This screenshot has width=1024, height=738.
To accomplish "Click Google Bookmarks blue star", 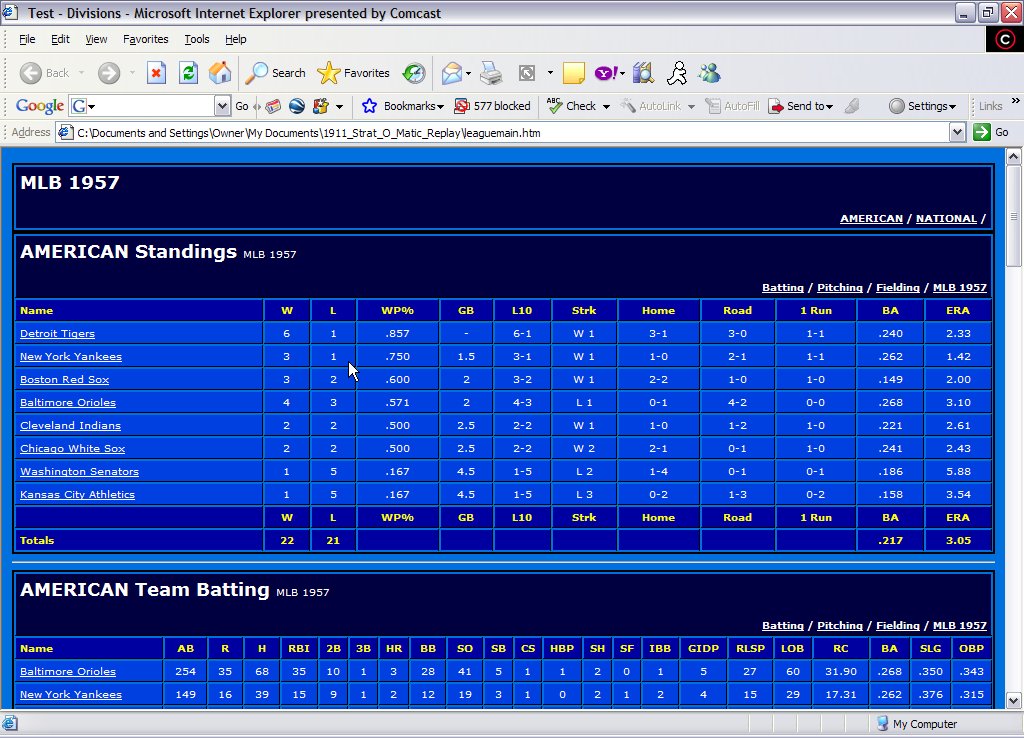I will (x=369, y=106).
